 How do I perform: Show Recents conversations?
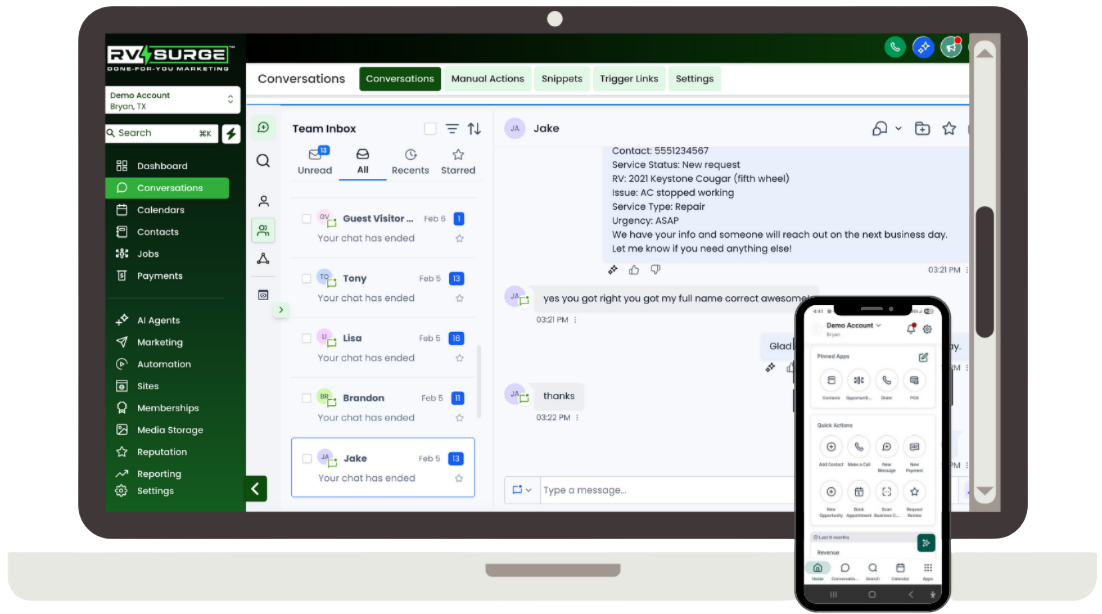(x=410, y=162)
